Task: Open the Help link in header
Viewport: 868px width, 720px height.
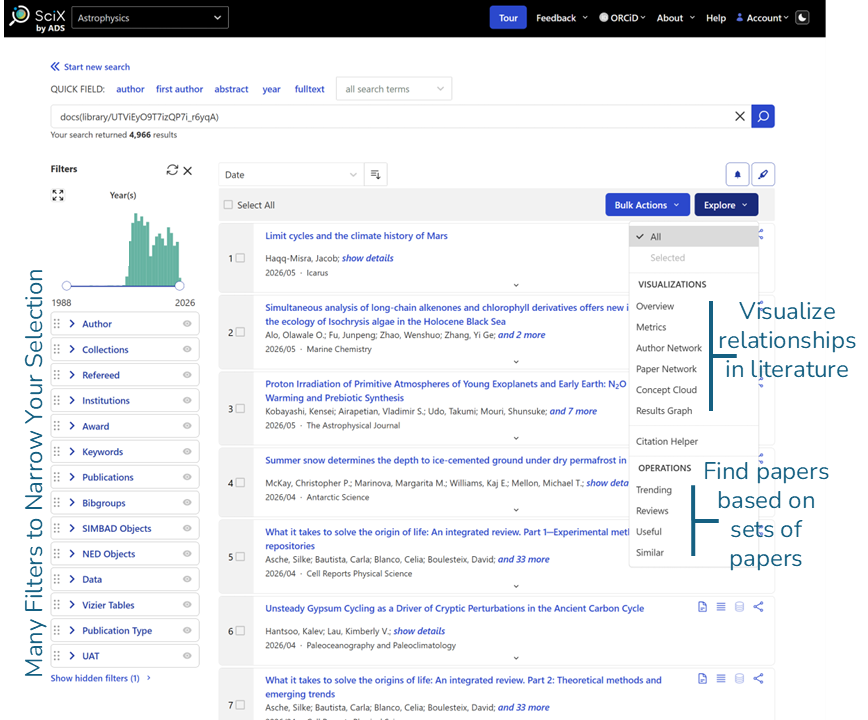Action: click(716, 18)
